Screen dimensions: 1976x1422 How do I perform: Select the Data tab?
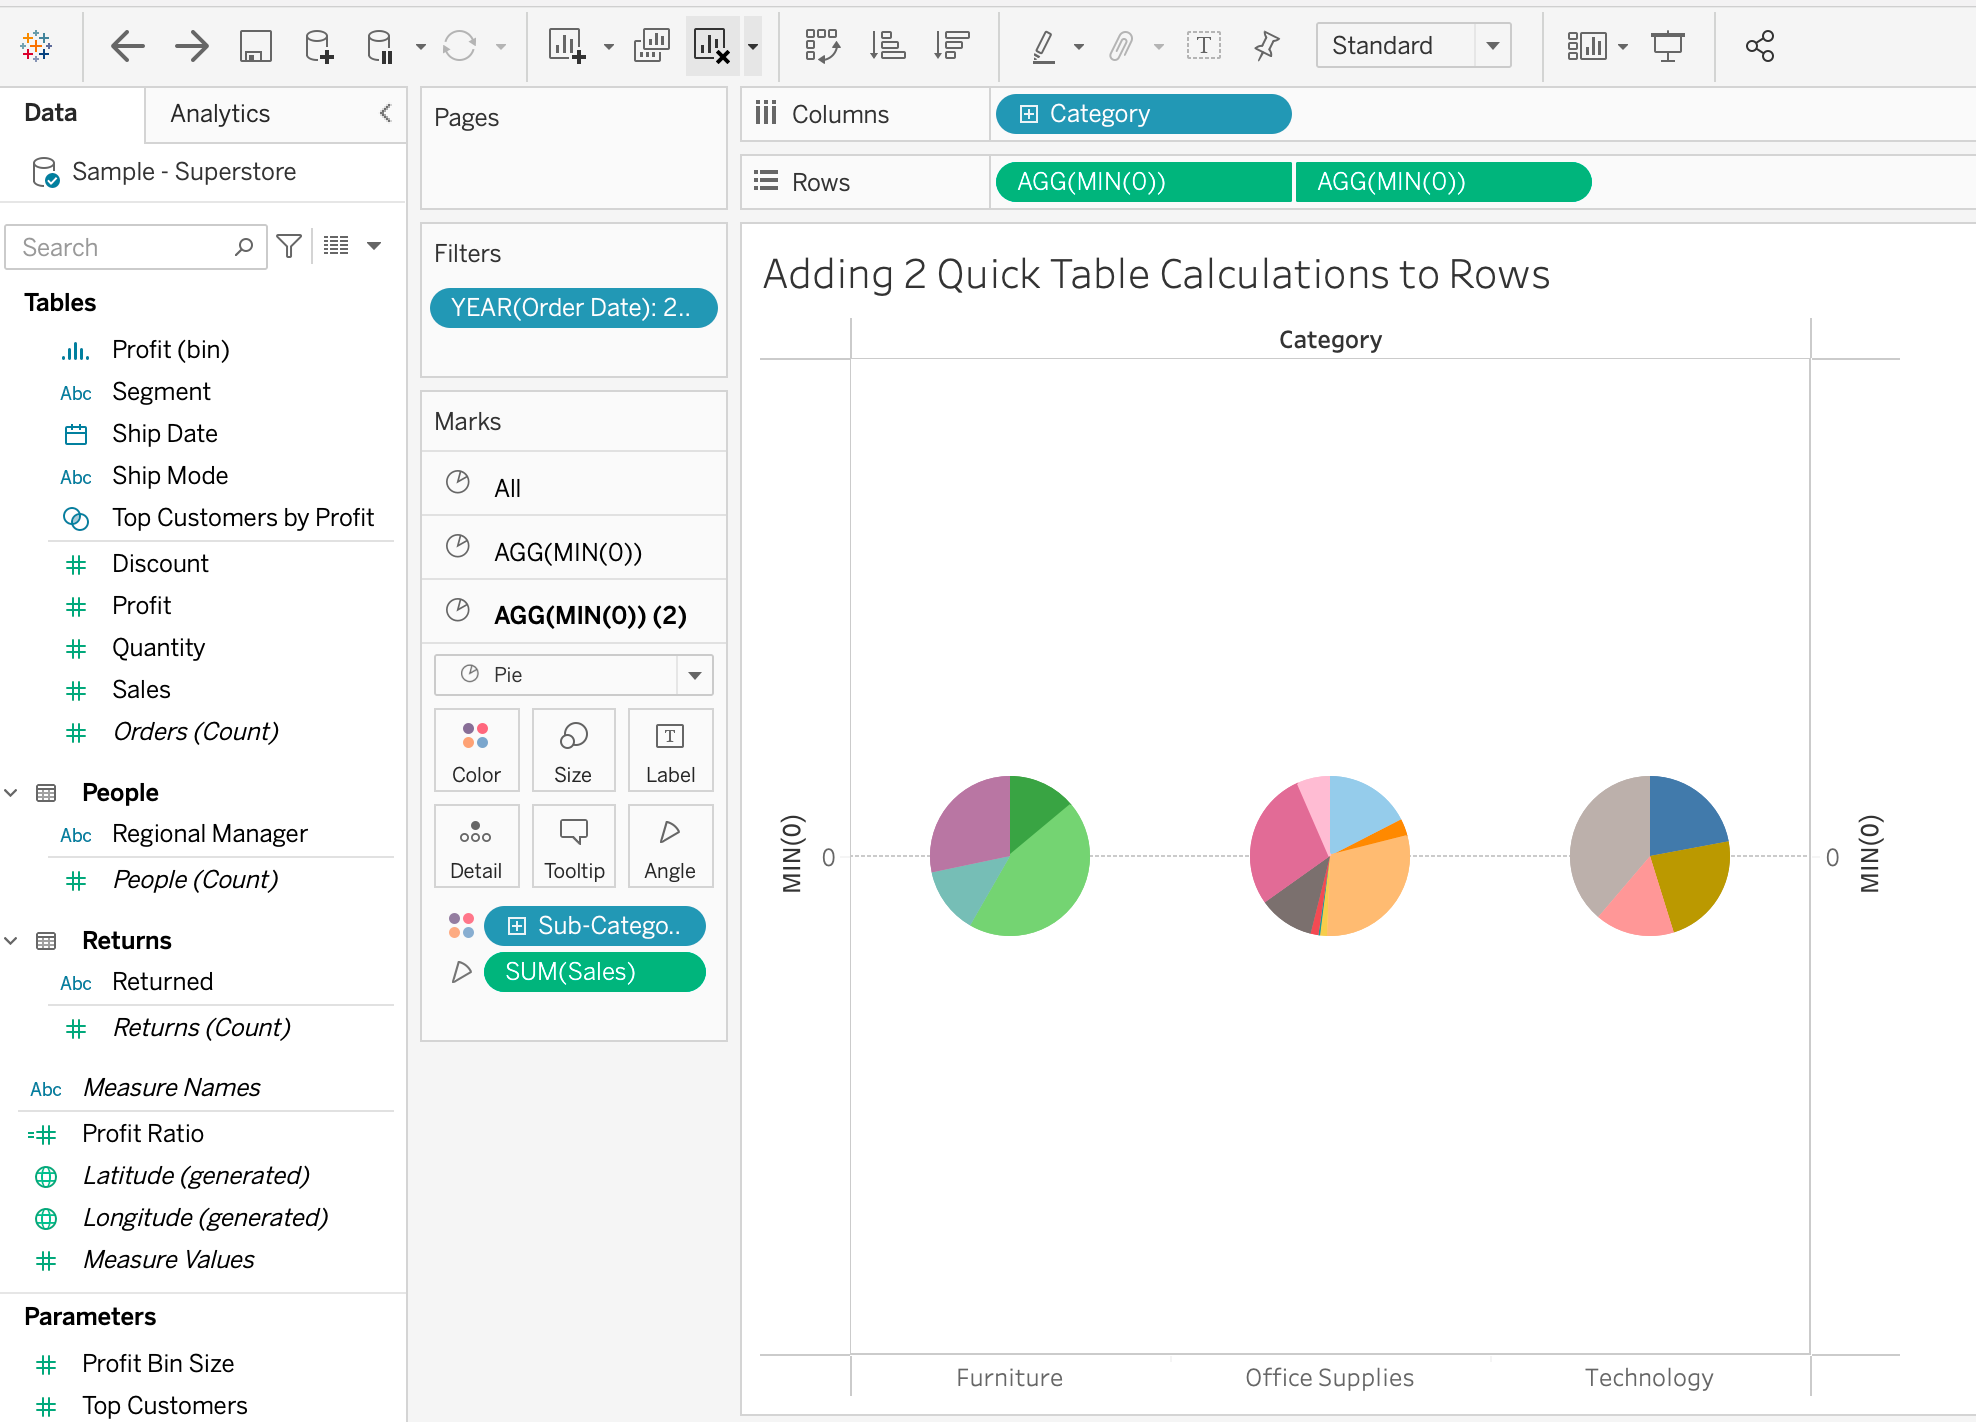tap(49, 113)
